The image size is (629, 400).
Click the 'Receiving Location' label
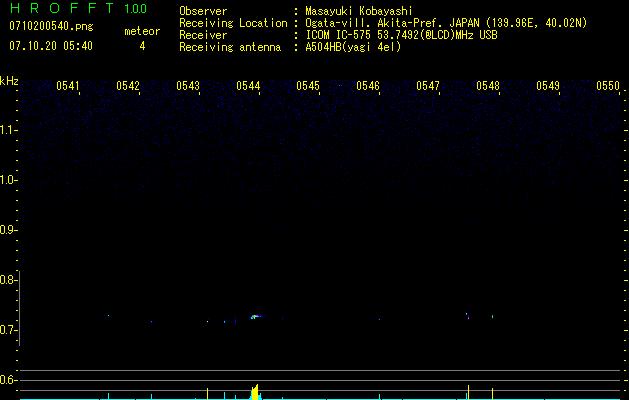click(233, 23)
